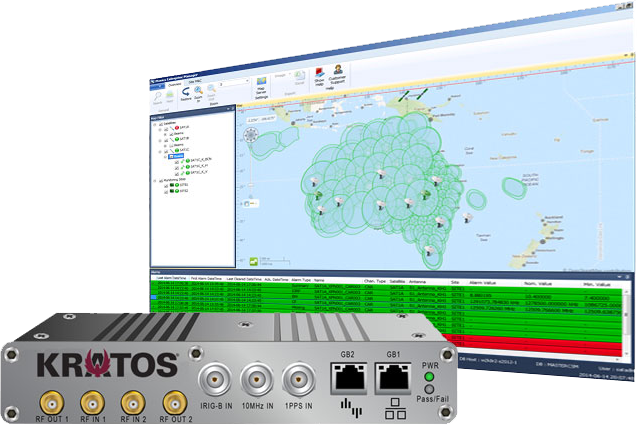Click the DB Host status bar entry

488,361
